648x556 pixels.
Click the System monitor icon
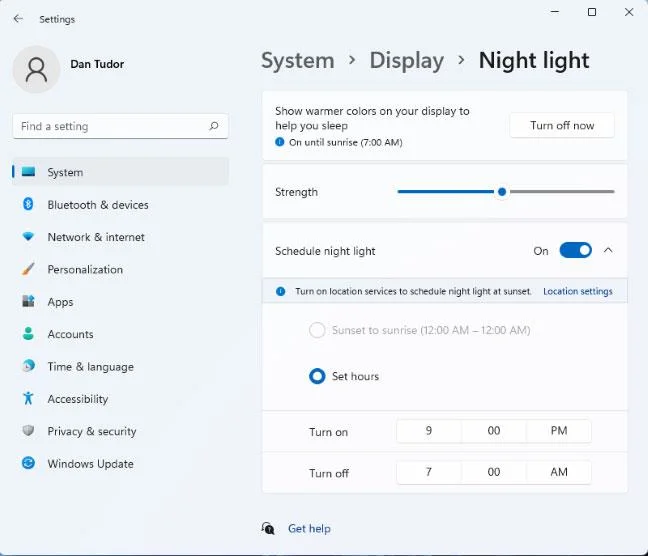coord(29,171)
